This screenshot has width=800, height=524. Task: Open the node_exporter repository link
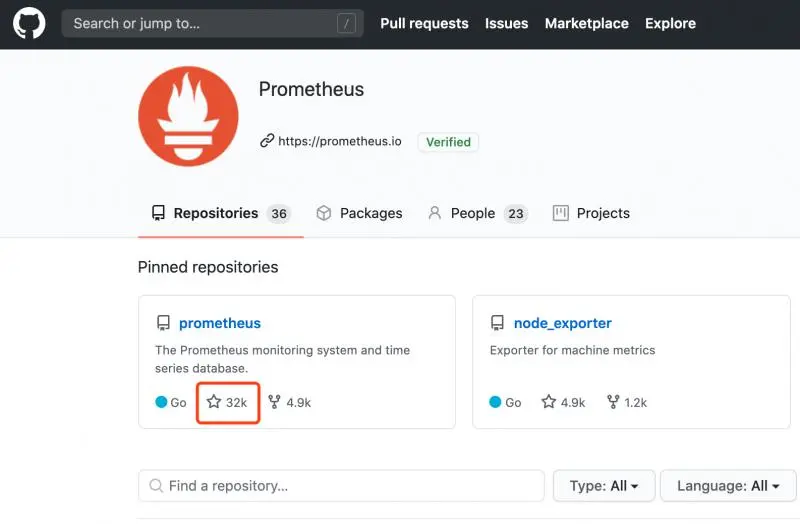(562, 323)
